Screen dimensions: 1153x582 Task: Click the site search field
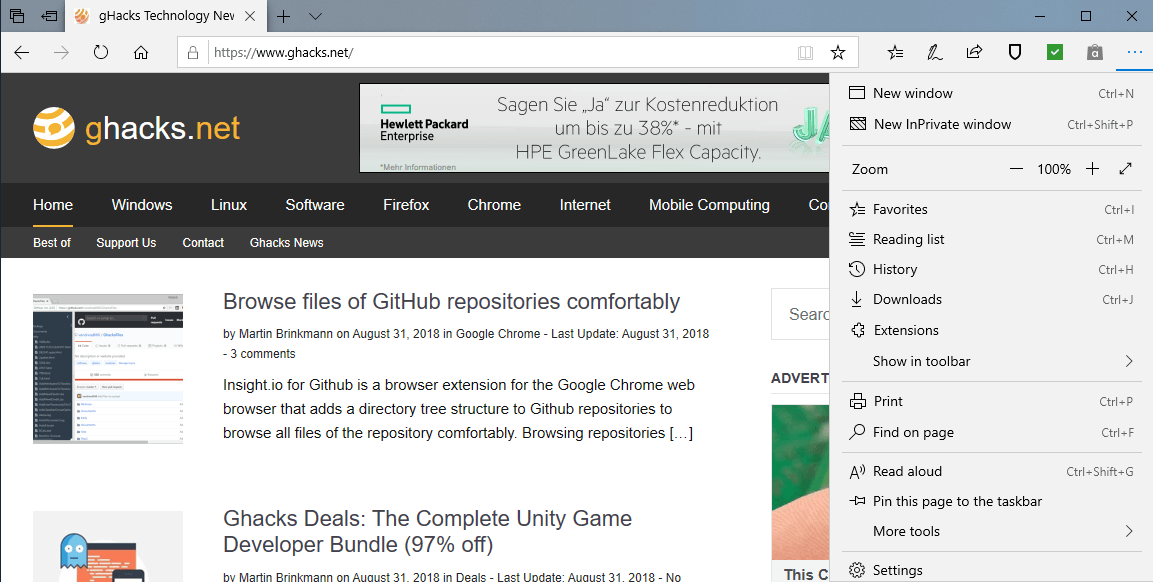coord(801,314)
